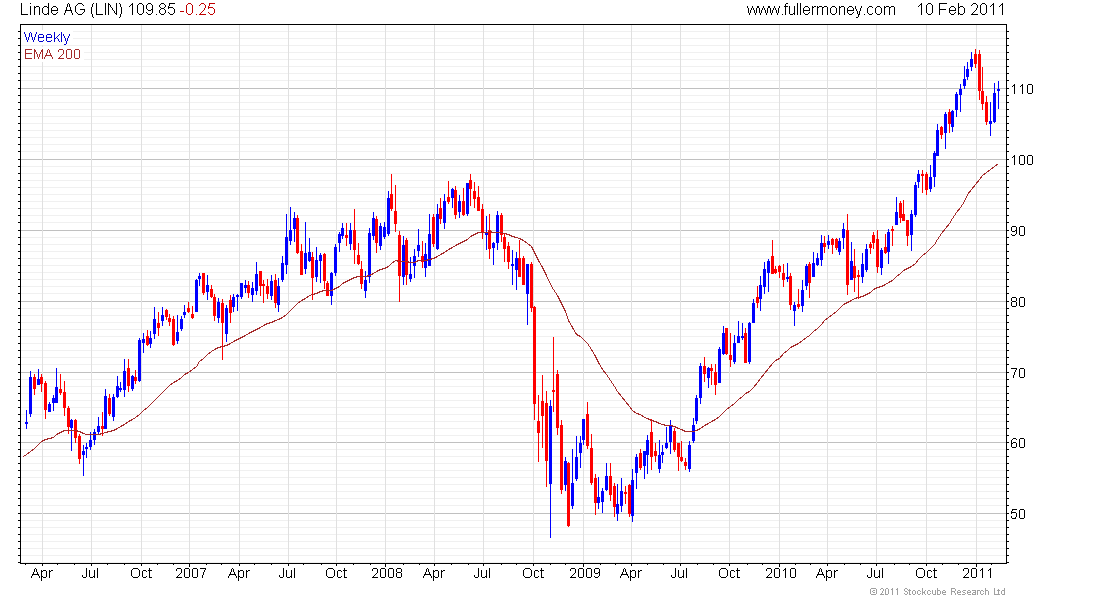Image resolution: width=1100 pixels, height=600 pixels.
Task: Click the 2011 year label on time axis
Action: [977, 573]
